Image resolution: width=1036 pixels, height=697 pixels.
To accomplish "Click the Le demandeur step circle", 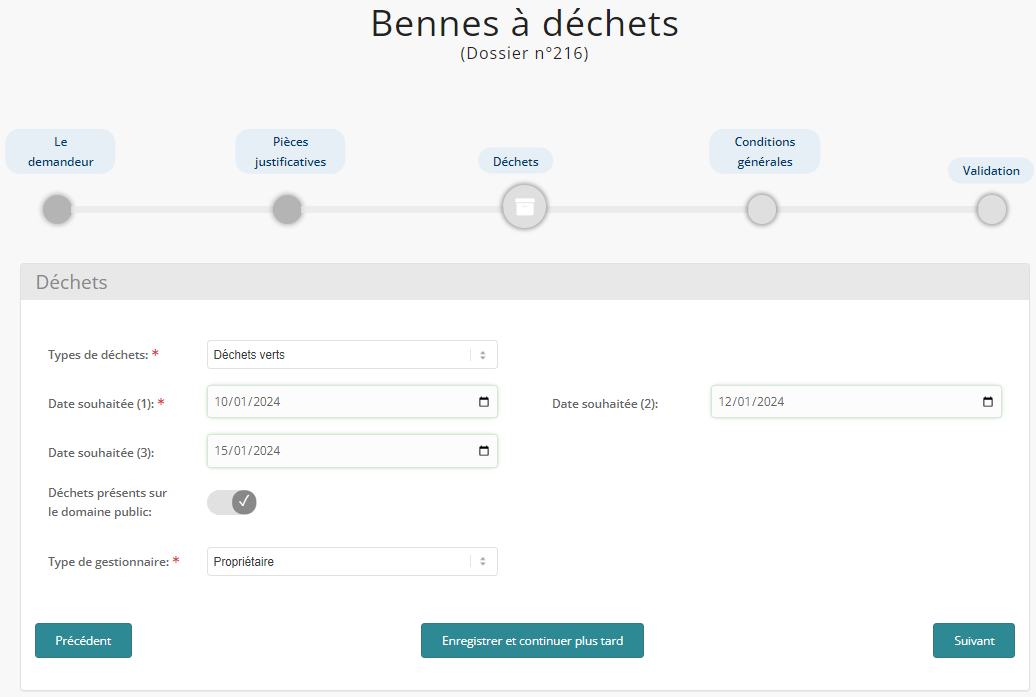I will pyautogui.click(x=58, y=210).
